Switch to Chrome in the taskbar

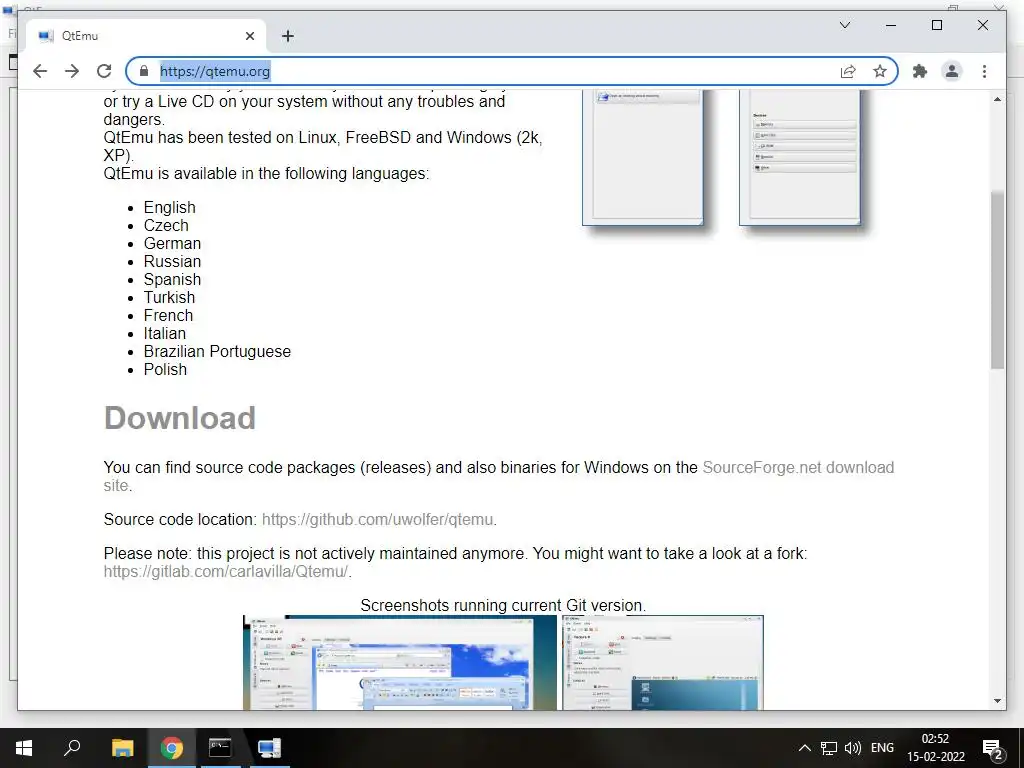point(172,748)
